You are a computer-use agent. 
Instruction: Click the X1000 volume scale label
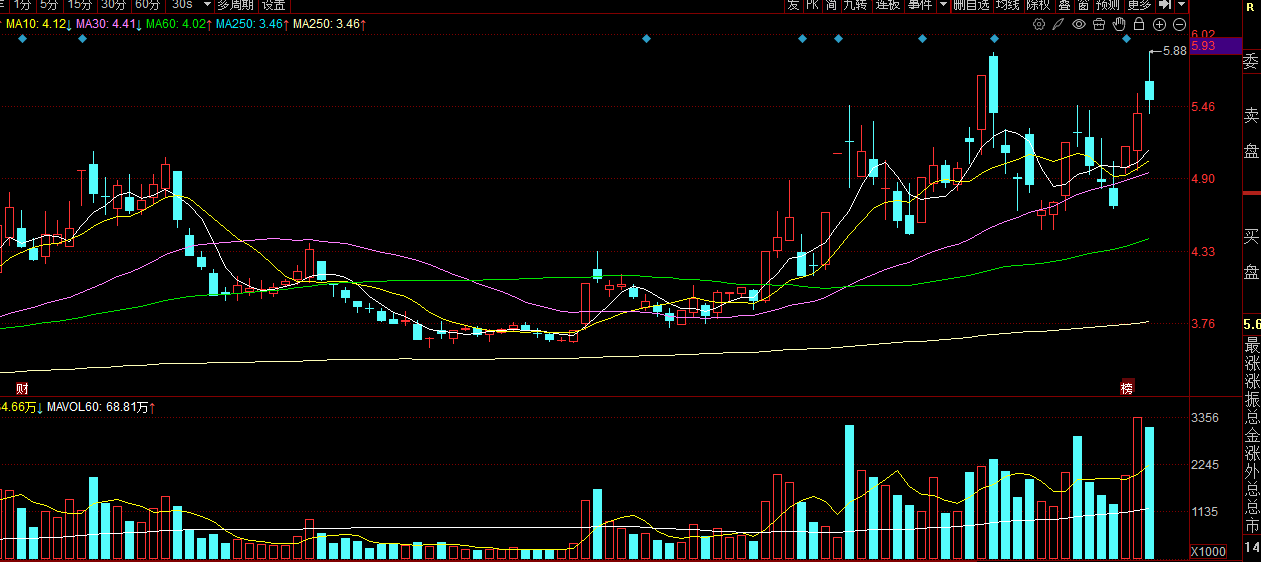tap(1208, 552)
